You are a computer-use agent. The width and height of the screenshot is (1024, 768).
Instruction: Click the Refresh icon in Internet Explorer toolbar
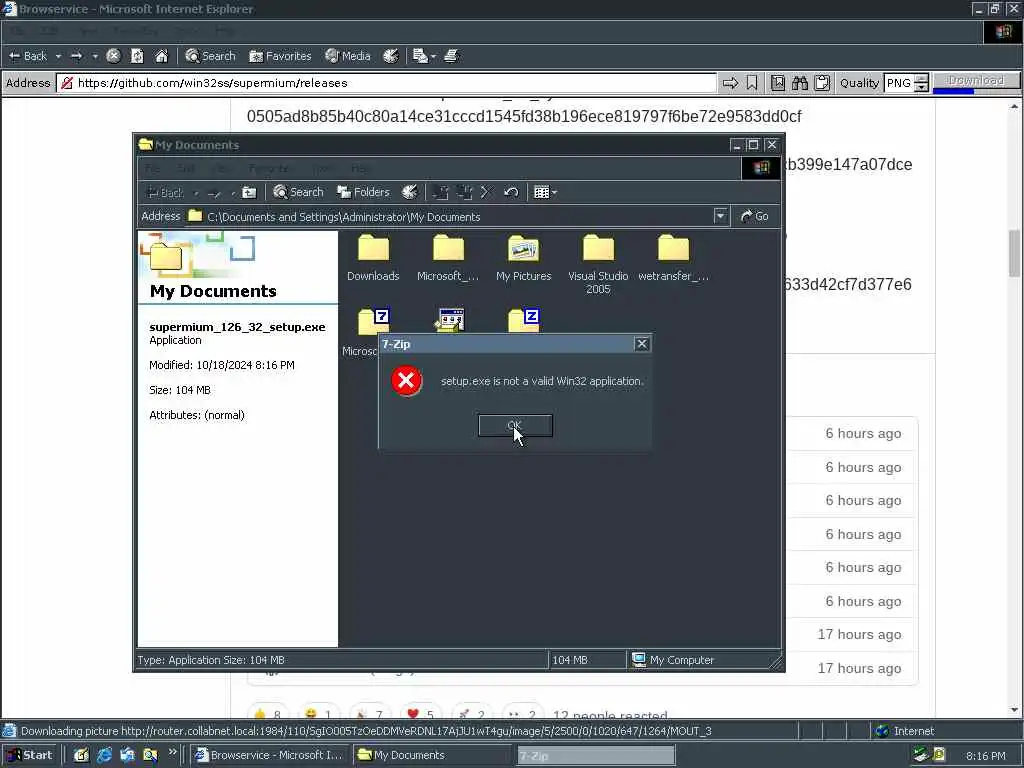pyautogui.click(x=137, y=56)
